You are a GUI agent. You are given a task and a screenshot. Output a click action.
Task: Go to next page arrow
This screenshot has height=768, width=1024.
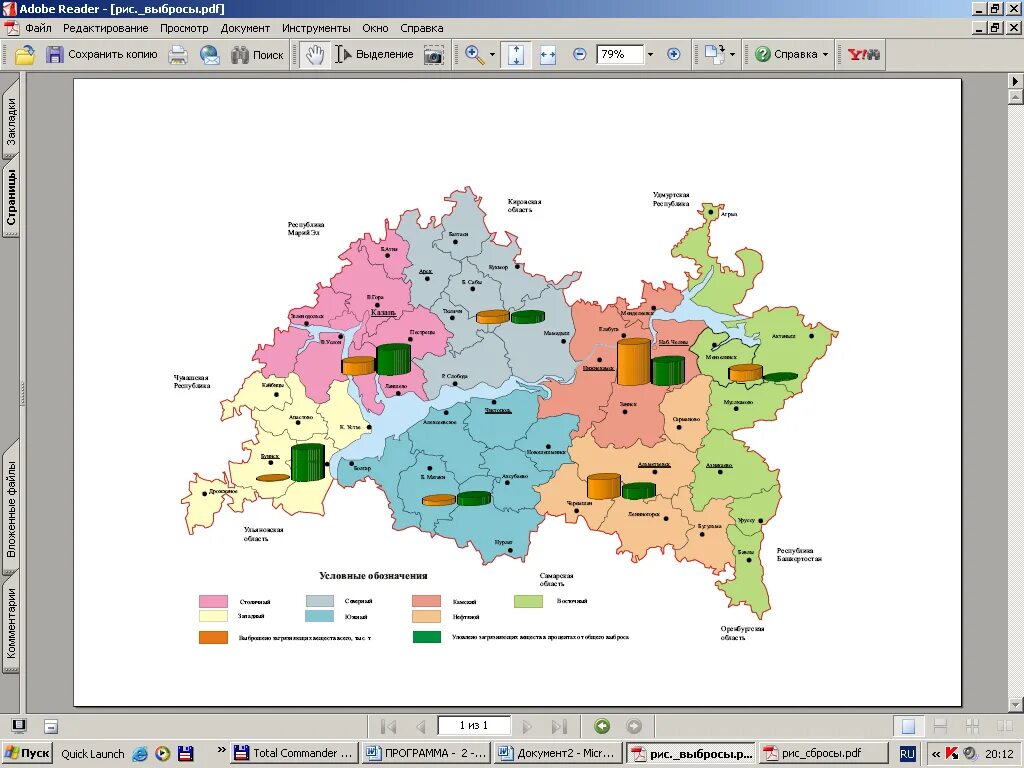pos(527,726)
